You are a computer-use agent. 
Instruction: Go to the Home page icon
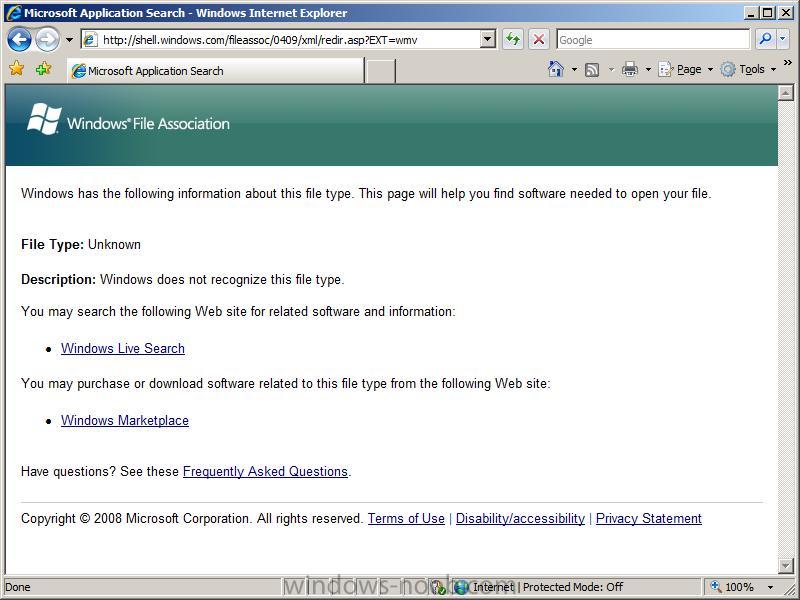click(x=556, y=69)
